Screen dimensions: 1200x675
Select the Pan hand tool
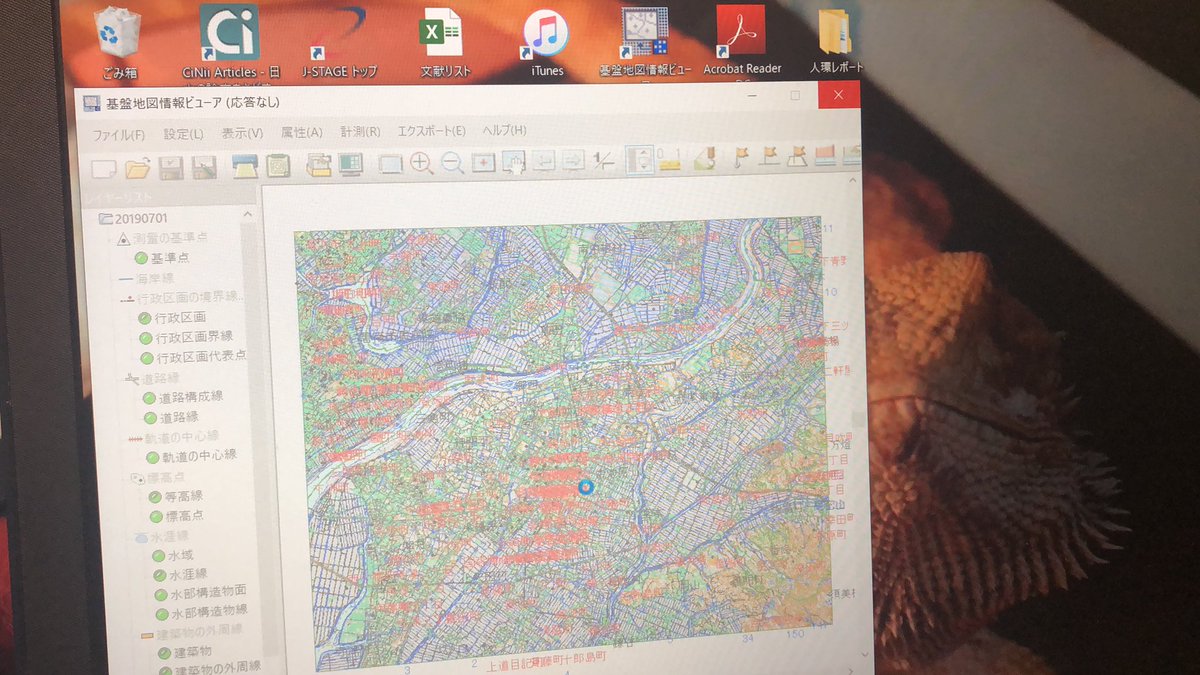pos(514,163)
